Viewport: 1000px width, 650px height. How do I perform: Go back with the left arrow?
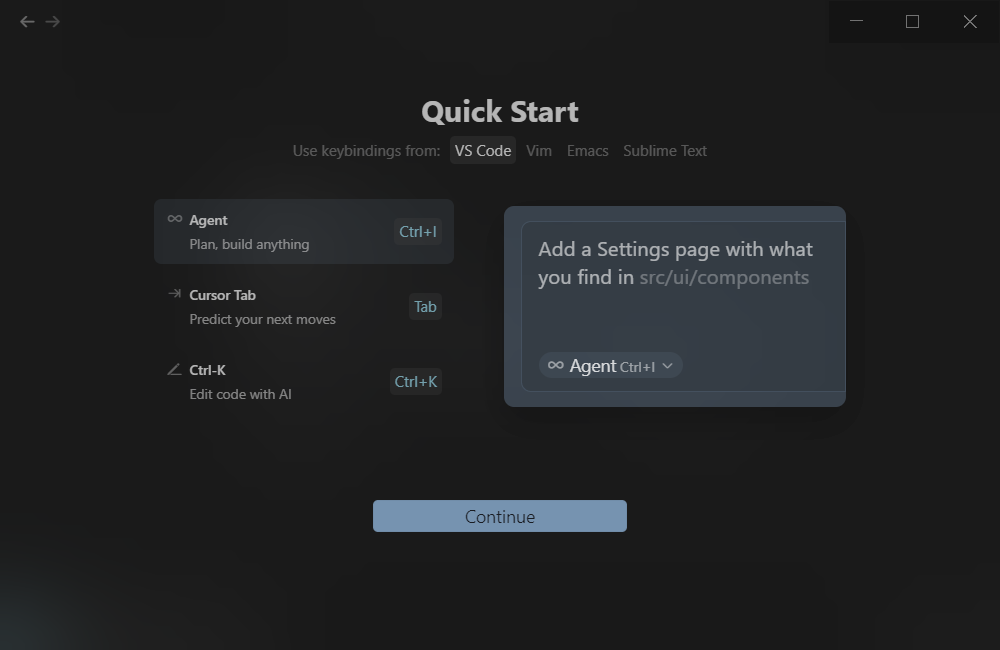pos(27,22)
